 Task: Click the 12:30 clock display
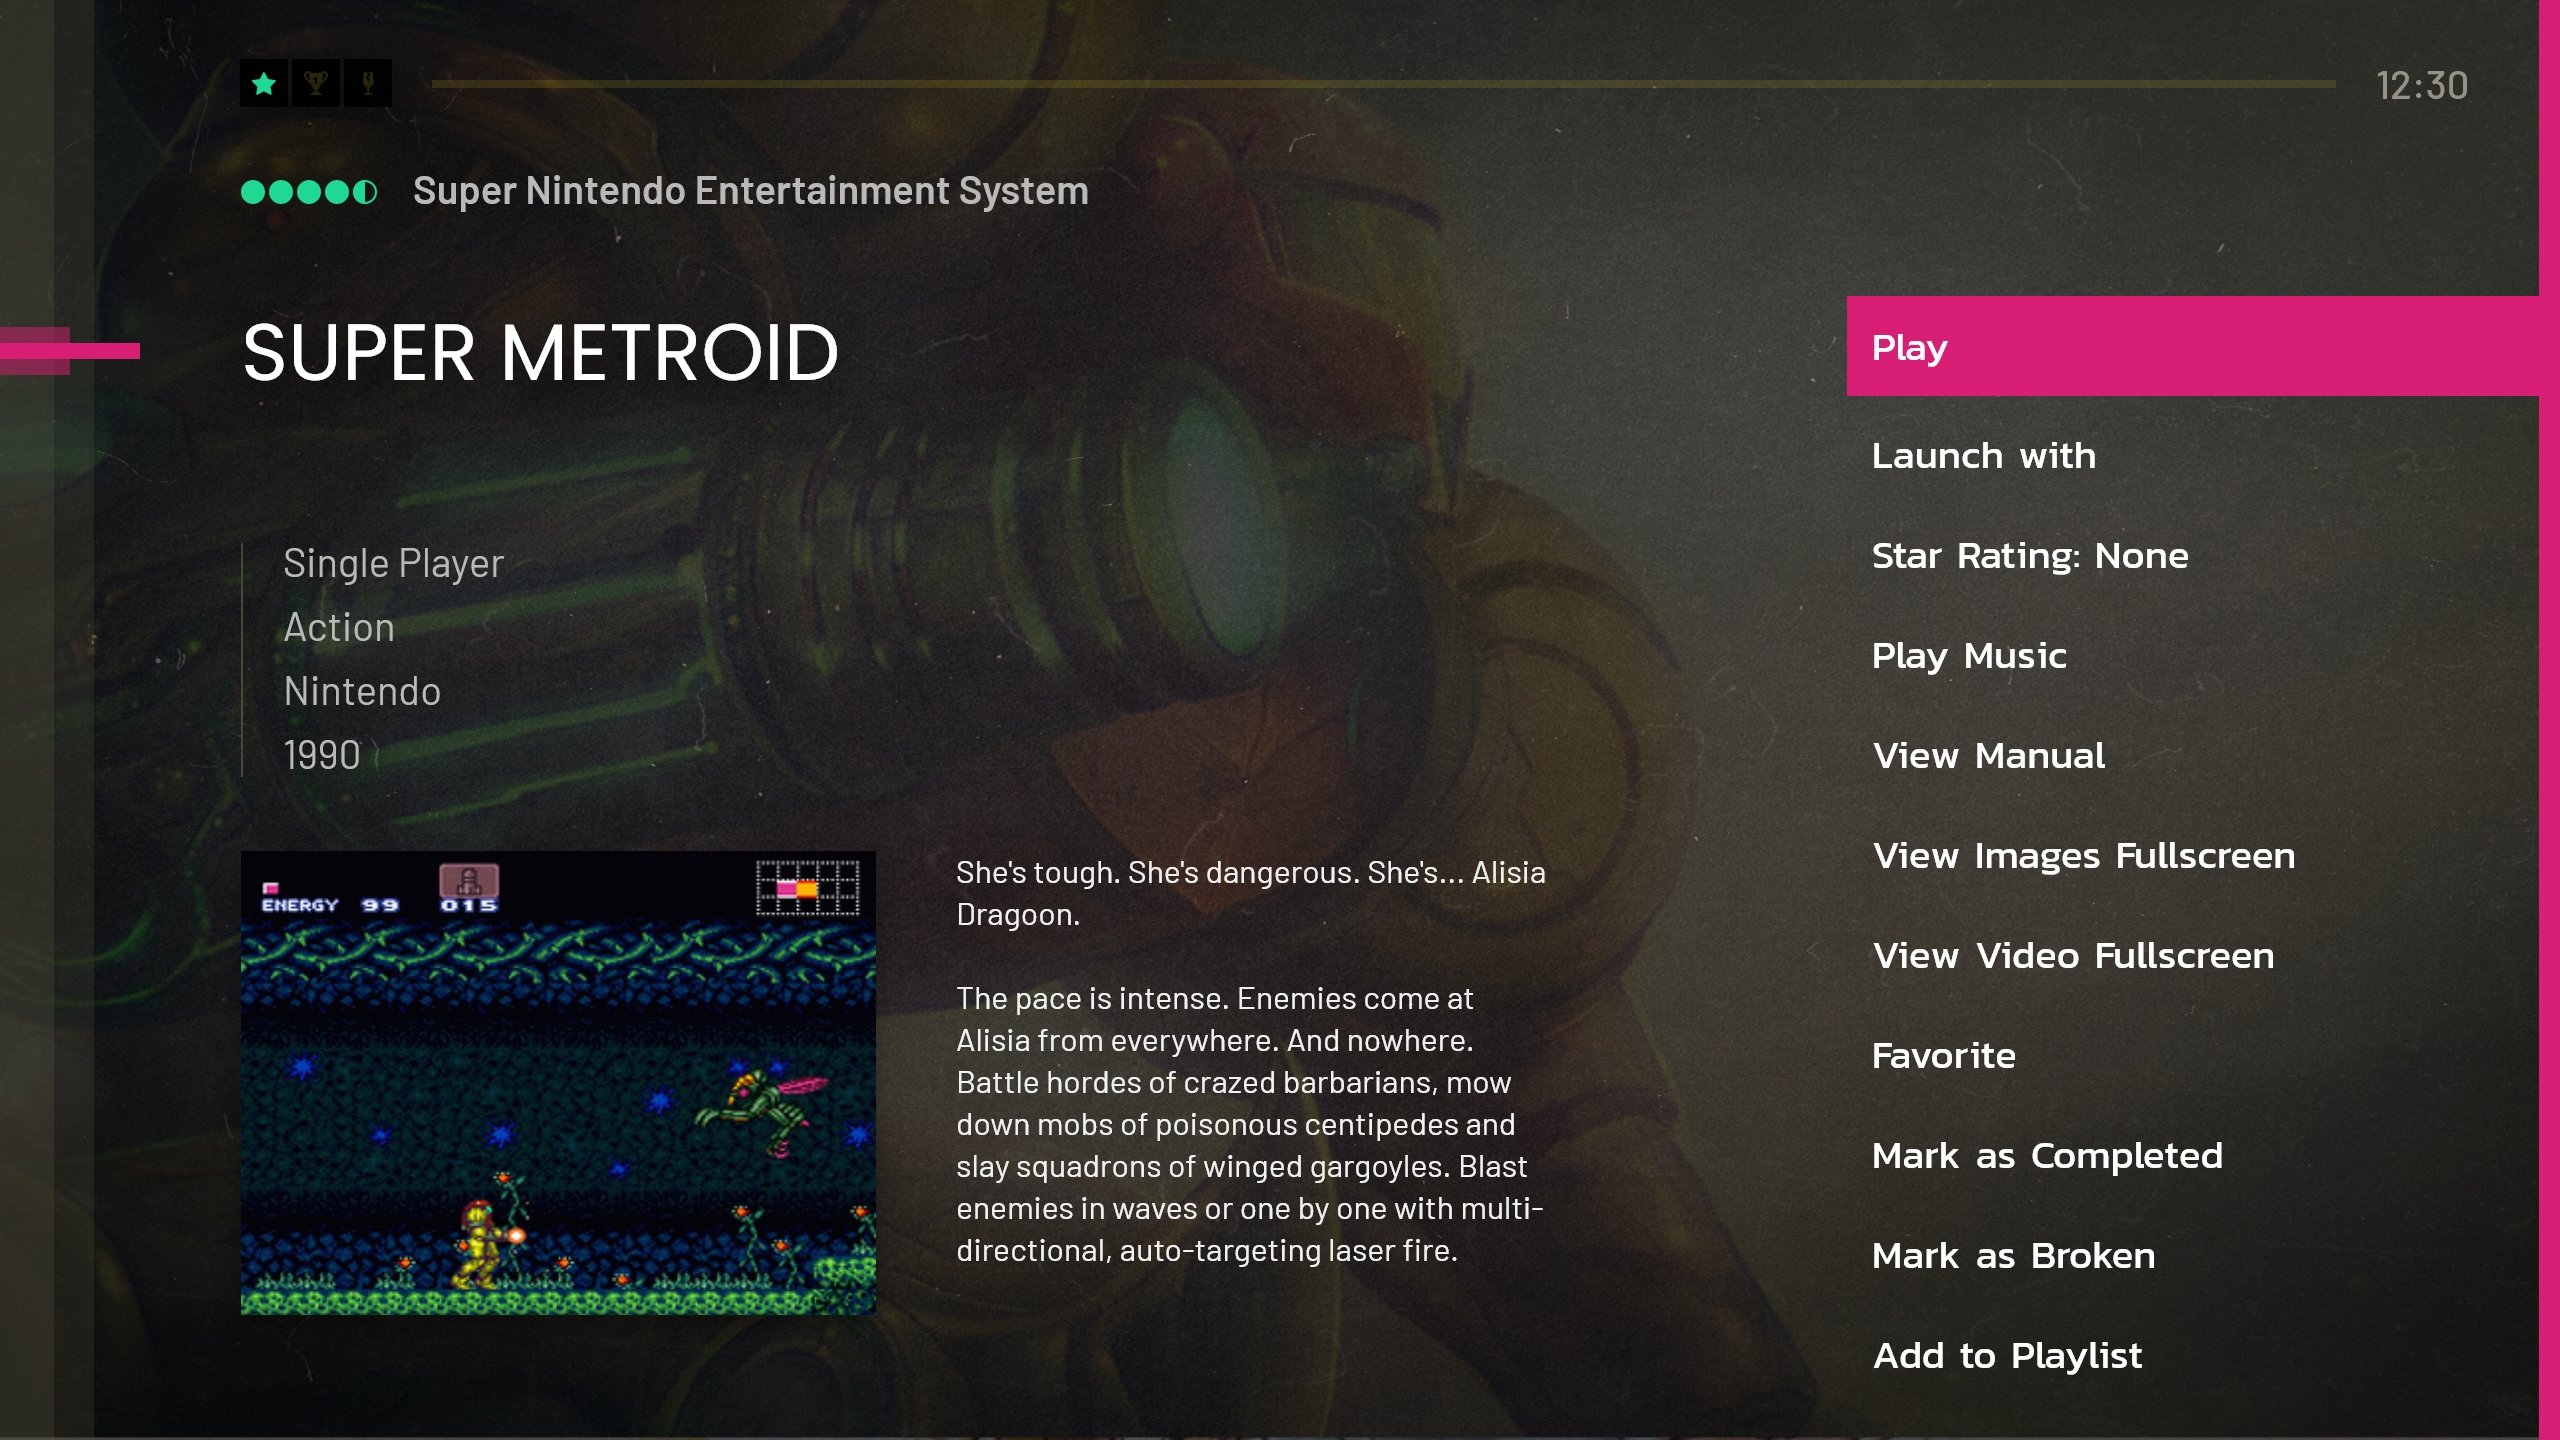coord(2422,86)
